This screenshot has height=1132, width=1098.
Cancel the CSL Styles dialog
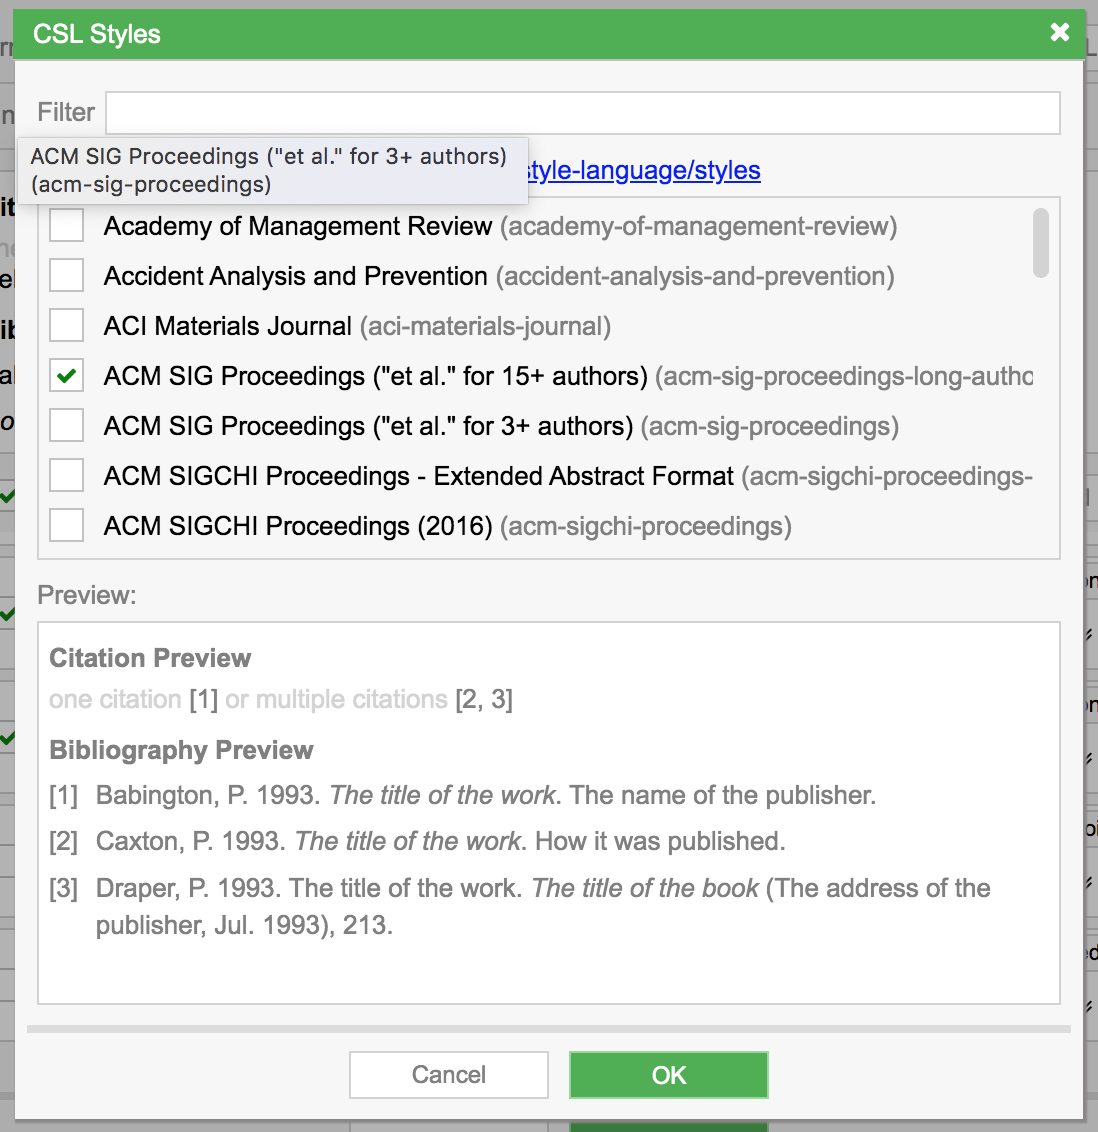[x=449, y=1075]
